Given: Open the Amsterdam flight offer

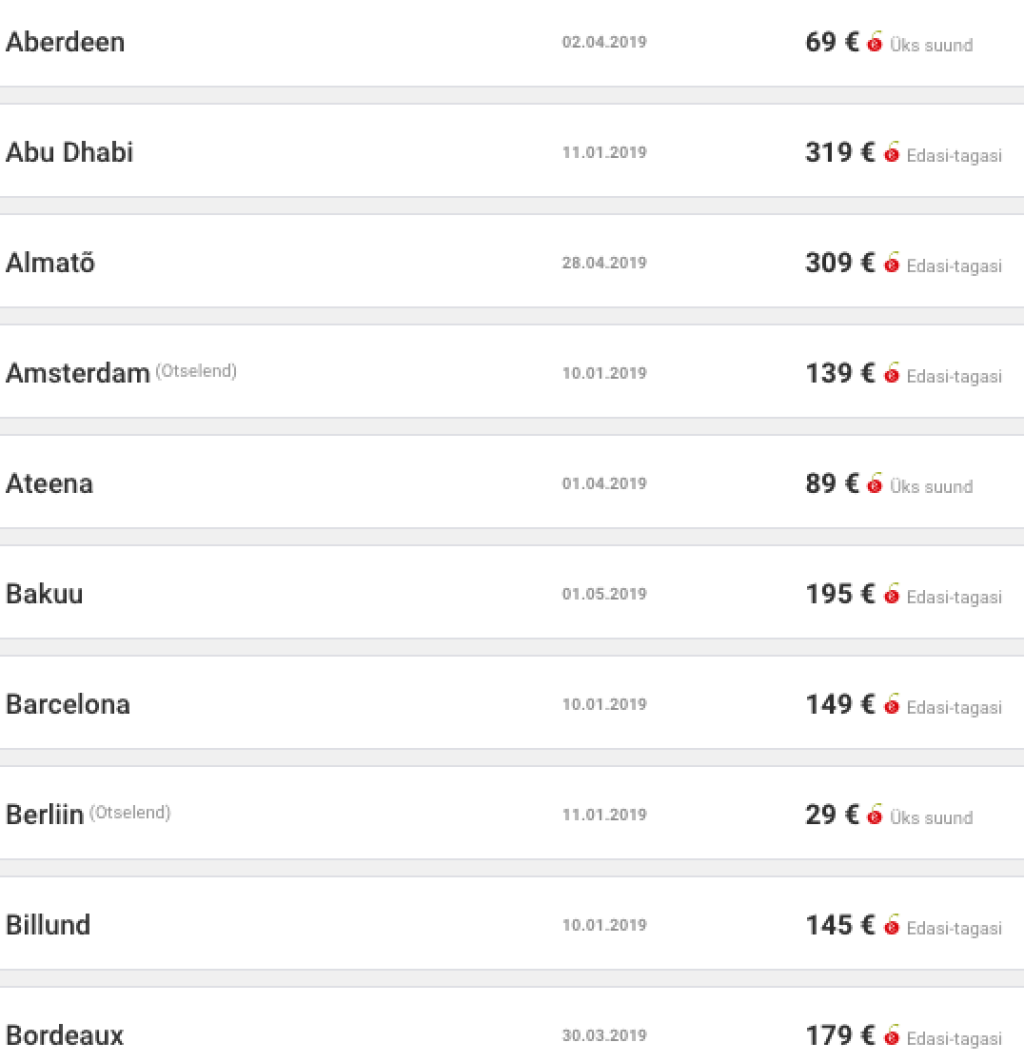Looking at the screenshot, I should click(77, 374).
